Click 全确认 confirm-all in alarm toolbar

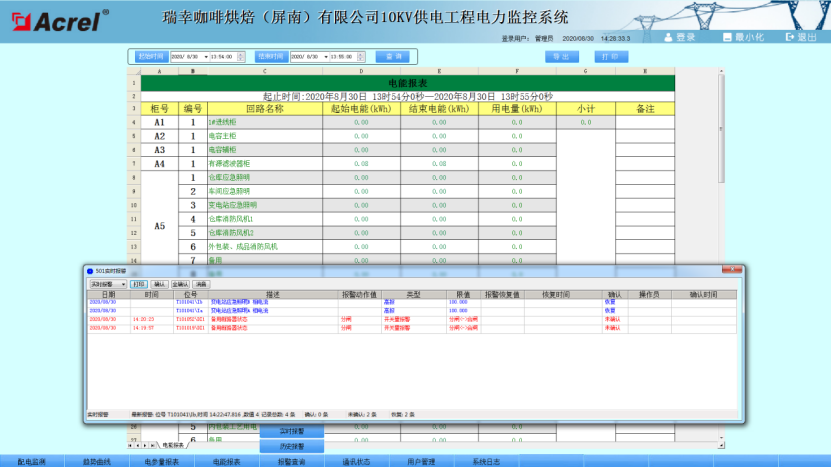(180, 284)
